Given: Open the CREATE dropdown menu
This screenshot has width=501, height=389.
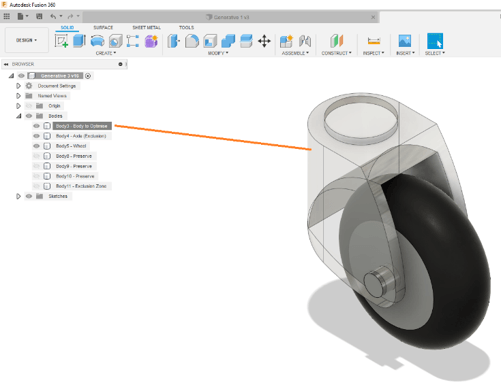Looking at the screenshot, I should (106, 53).
